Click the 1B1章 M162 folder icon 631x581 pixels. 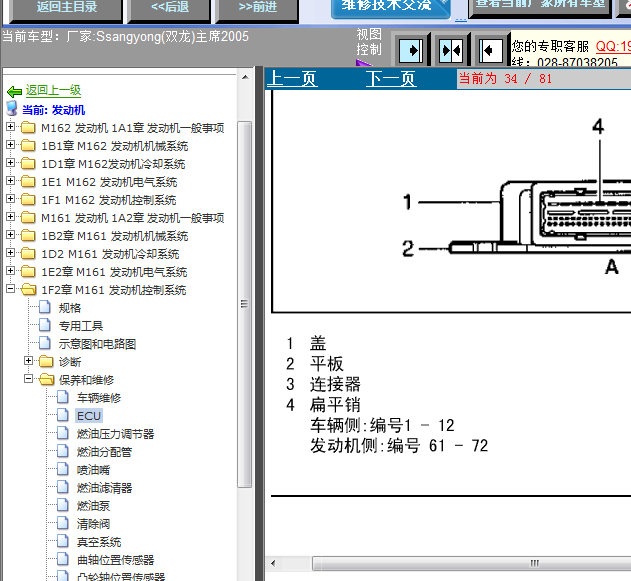[x=28, y=145]
